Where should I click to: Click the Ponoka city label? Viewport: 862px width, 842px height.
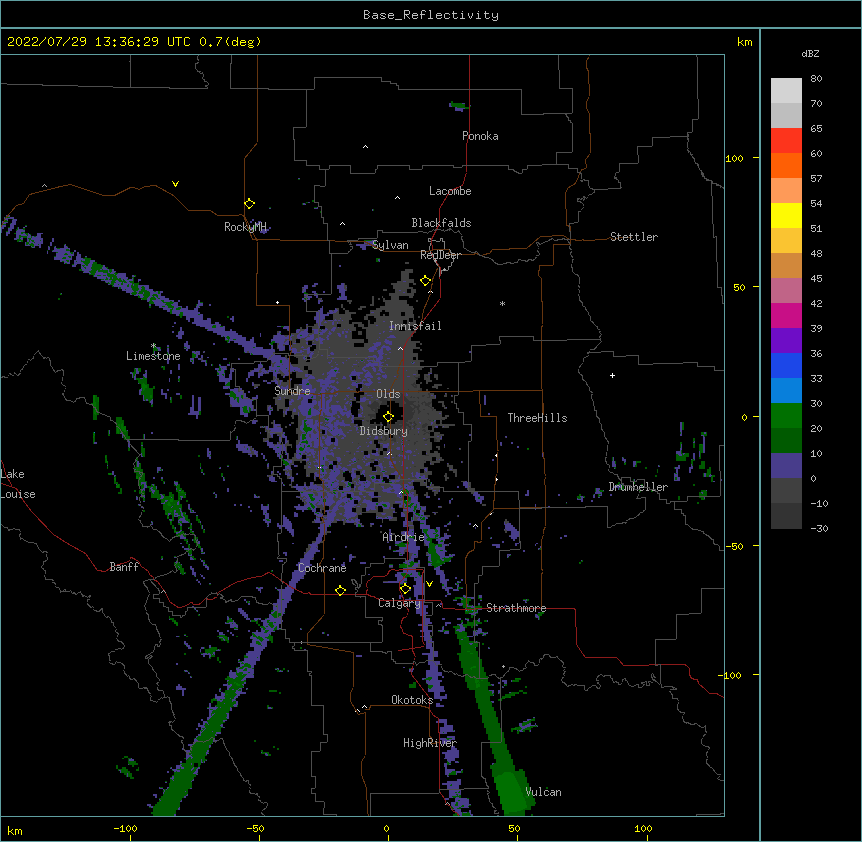480,136
